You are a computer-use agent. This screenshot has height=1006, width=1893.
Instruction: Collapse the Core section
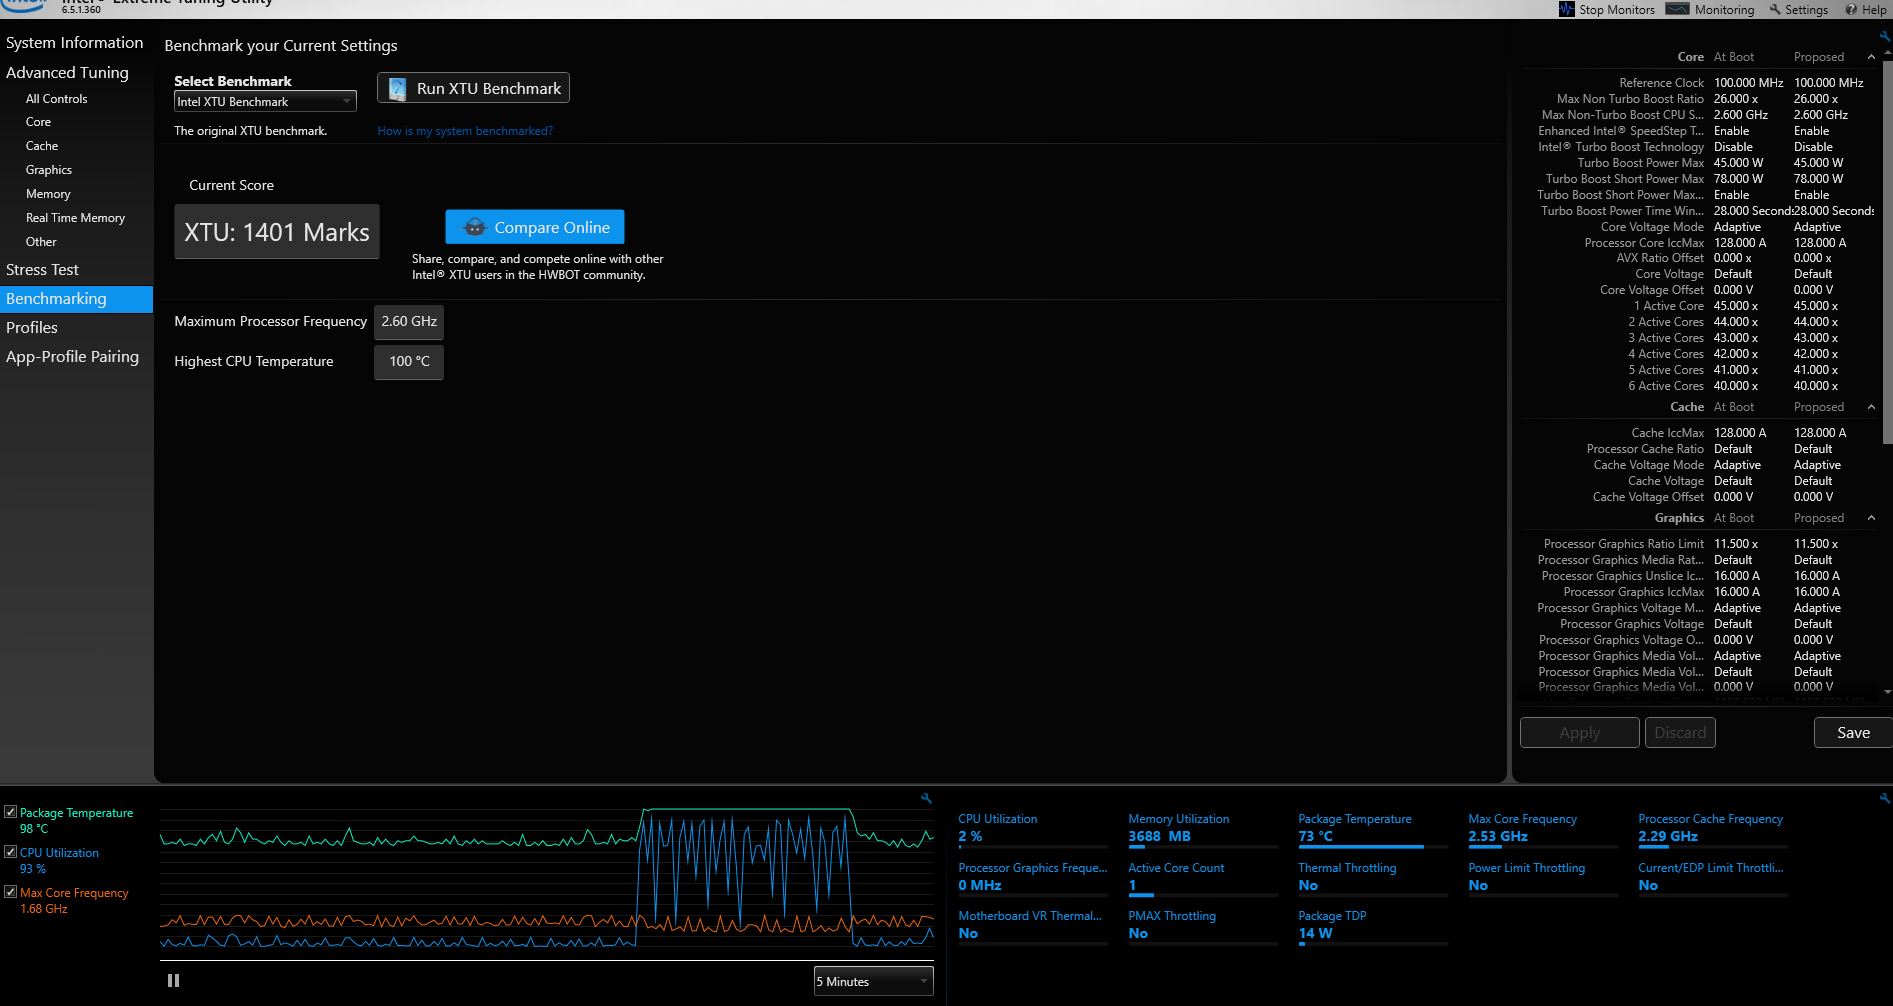click(1871, 57)
